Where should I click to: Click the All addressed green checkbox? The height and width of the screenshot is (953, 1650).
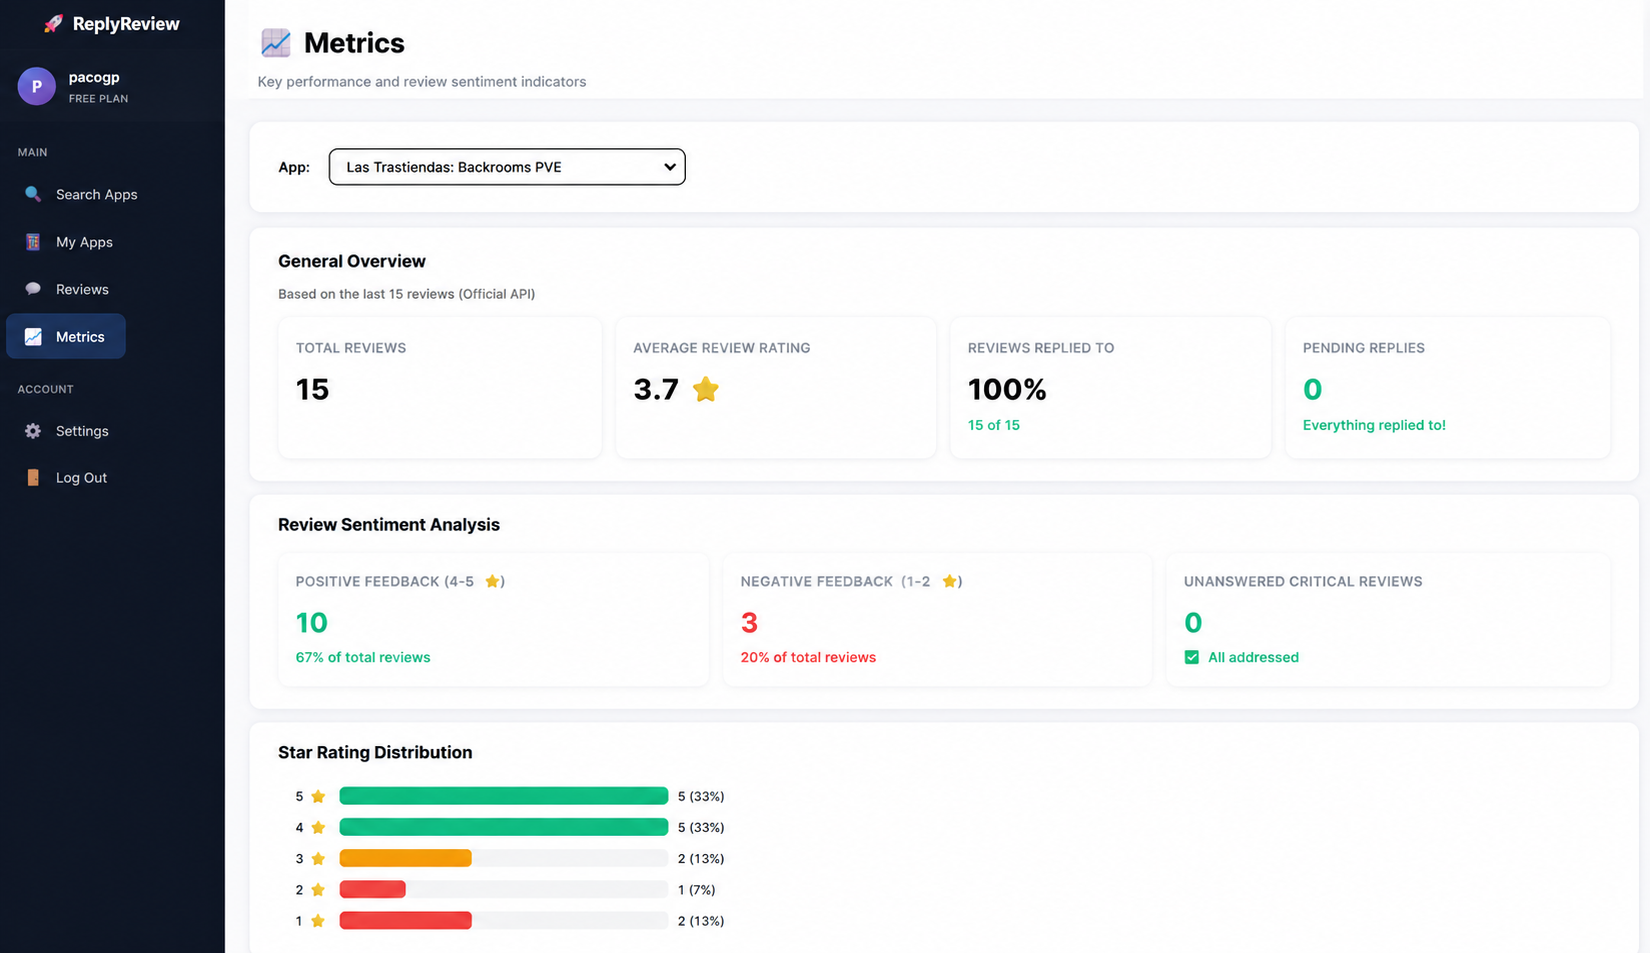point(1192,657)
